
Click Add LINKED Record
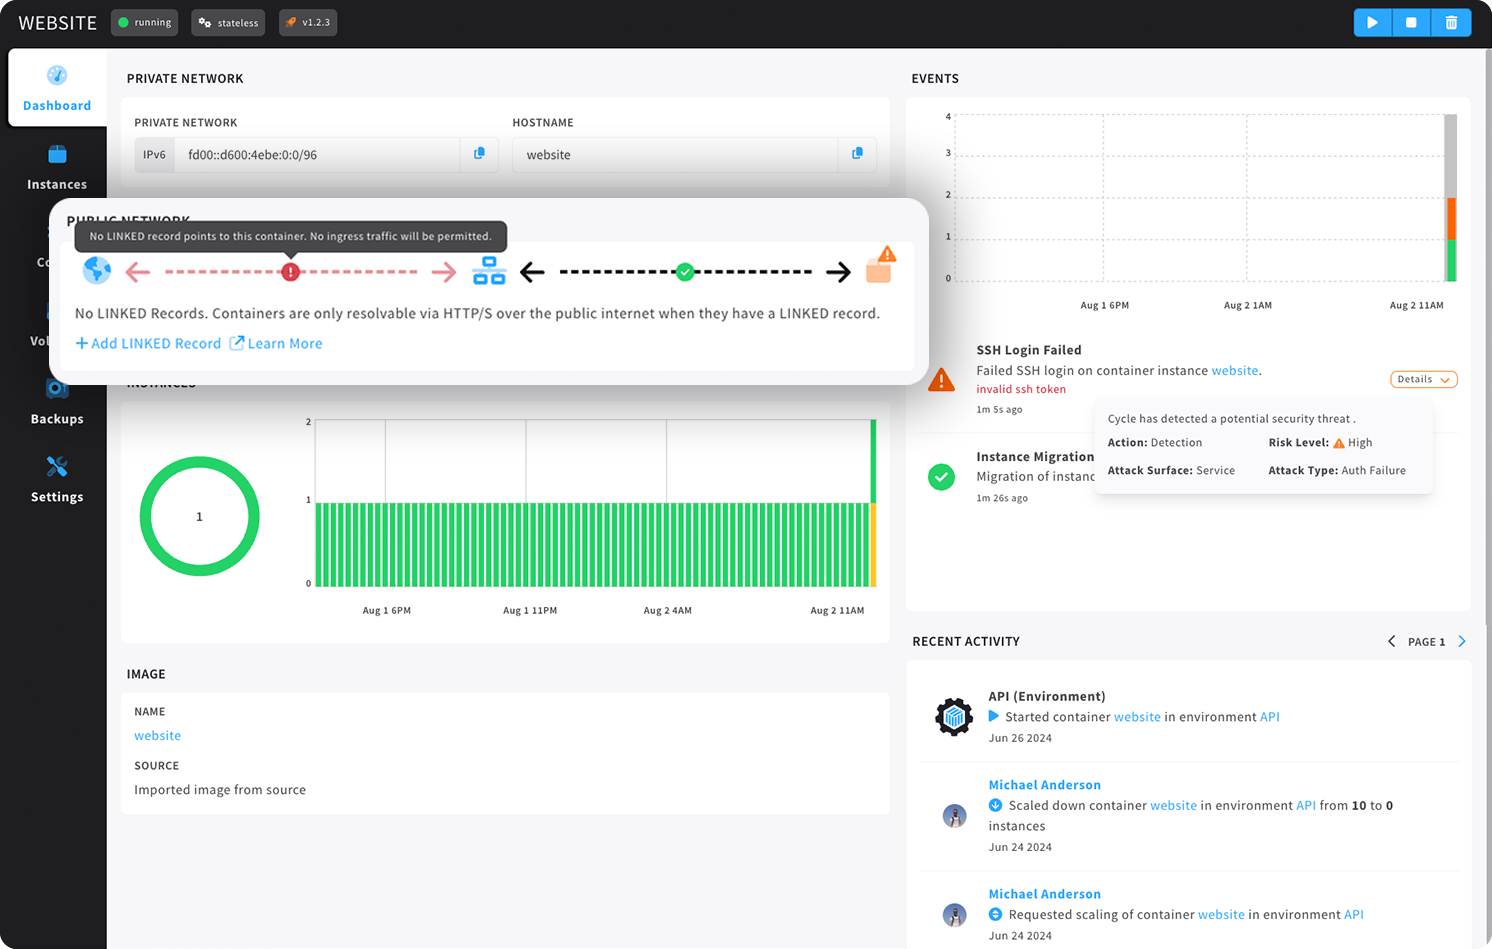point(147,343)
